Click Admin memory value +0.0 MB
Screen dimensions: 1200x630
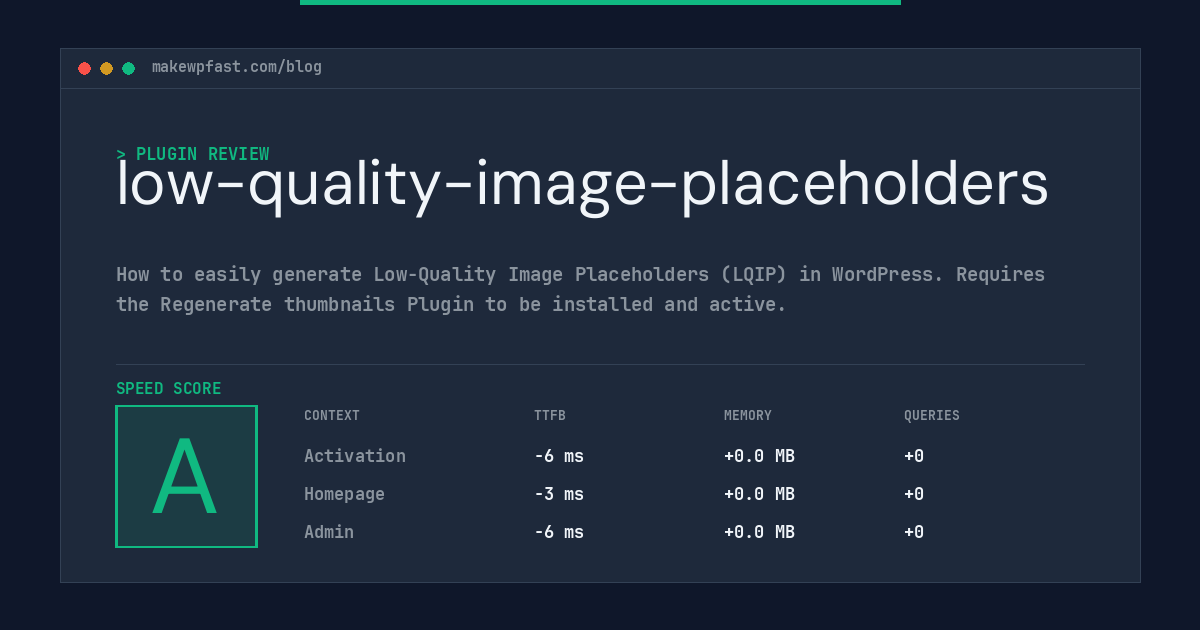(759, 532)
